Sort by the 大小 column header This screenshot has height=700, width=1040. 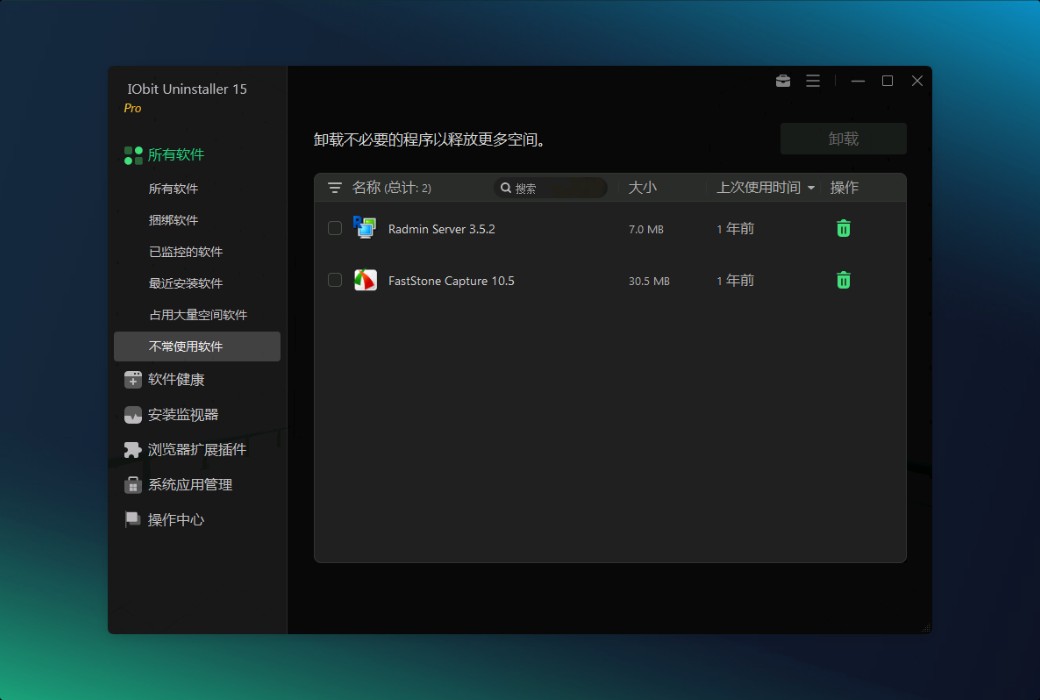pos(642,188)
